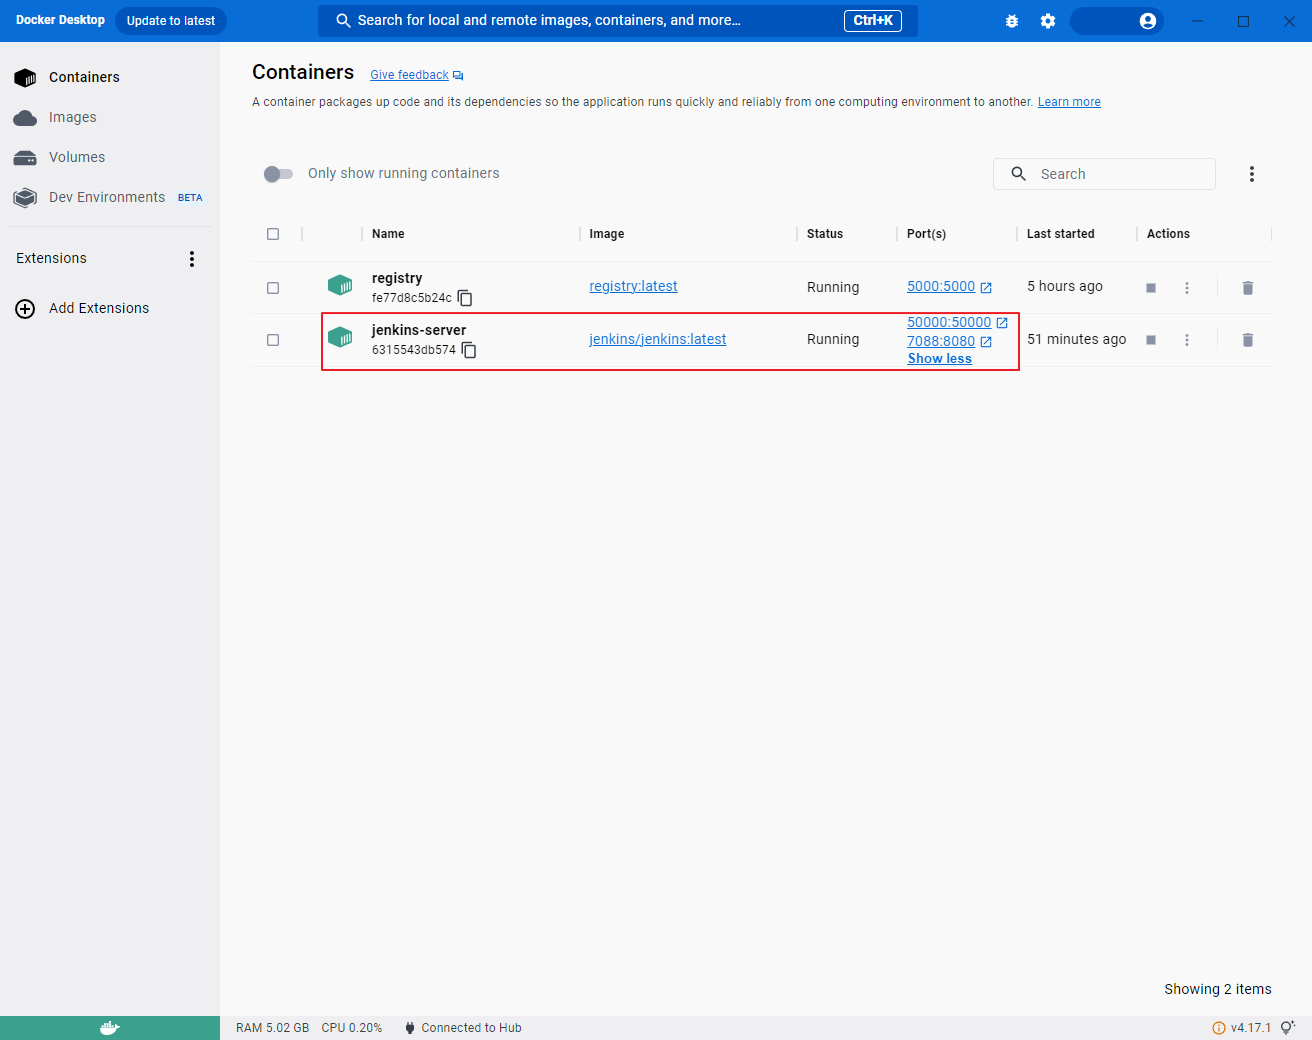
Task: Click the registry container cube icon
Action: [340, 286]
